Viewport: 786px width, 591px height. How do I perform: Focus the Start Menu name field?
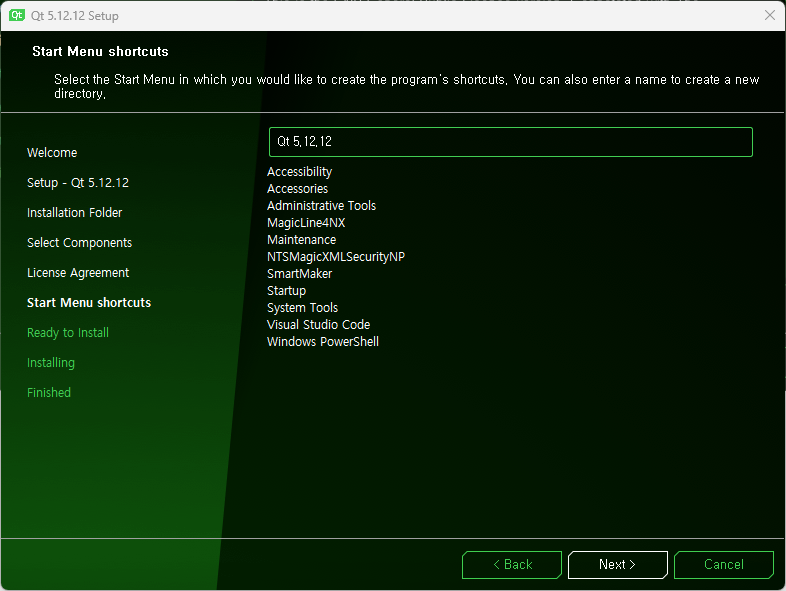click(x=510, y=142)
